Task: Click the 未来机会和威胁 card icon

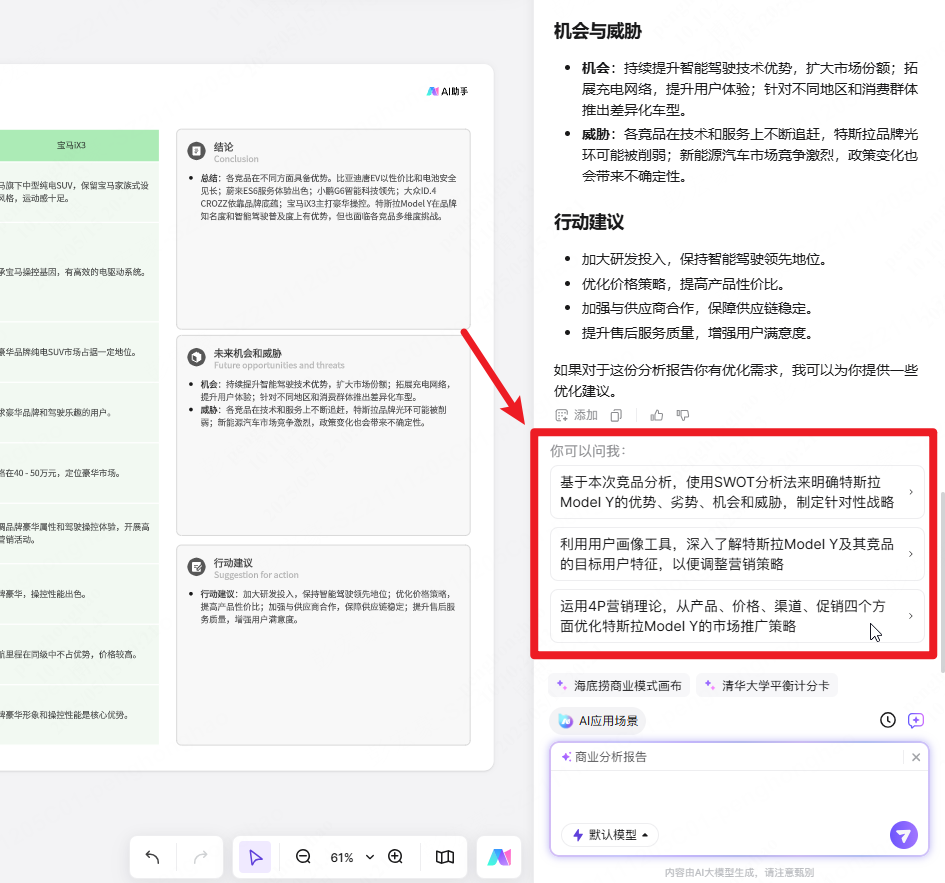Action: 196,357
